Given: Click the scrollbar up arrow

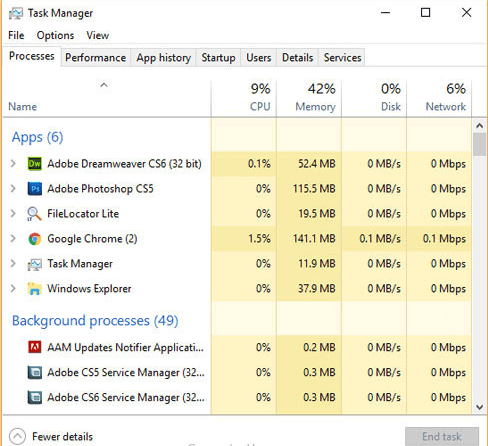Looking at the screenshot, I should point(480,126).
